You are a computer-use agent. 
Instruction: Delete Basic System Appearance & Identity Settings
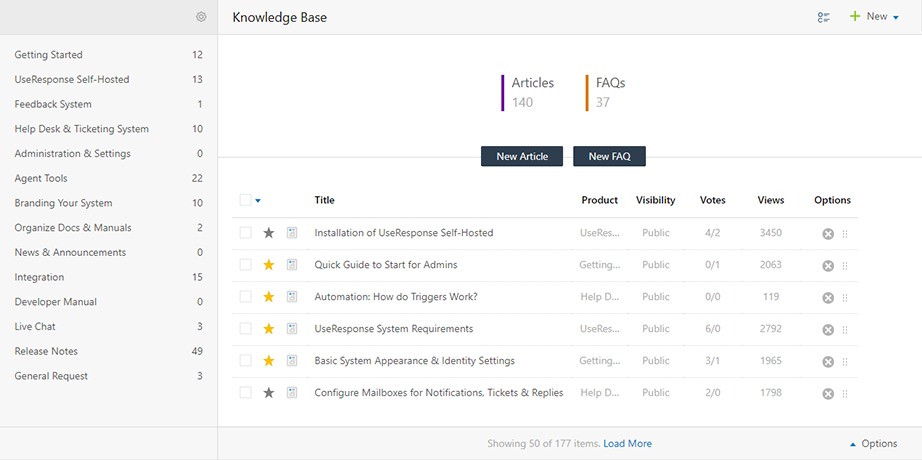click(828, 362)
